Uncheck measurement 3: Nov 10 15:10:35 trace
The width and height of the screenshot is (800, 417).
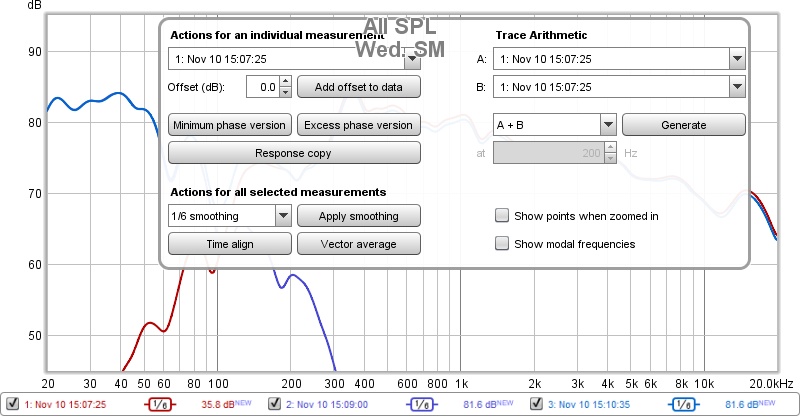tap(536, 404)
